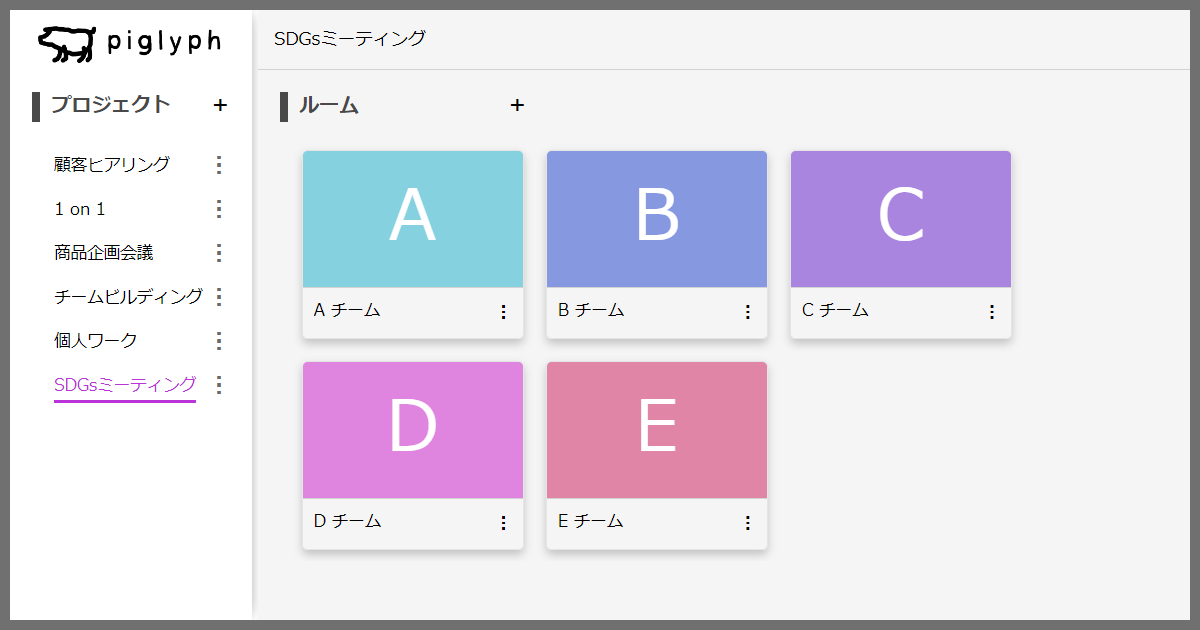Viewport: 1200px width, 630px height.
Task: Open the 1 on 1 project
Action: coord(80,209)
